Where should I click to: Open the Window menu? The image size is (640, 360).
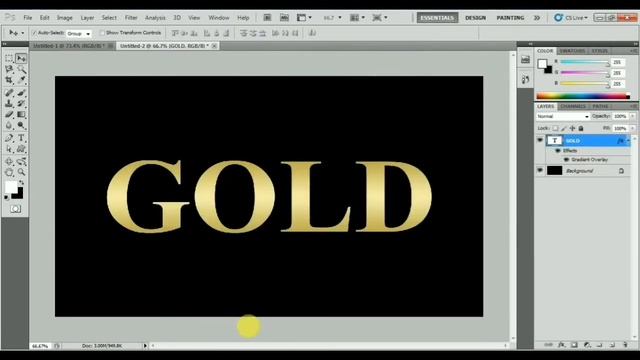219,18
